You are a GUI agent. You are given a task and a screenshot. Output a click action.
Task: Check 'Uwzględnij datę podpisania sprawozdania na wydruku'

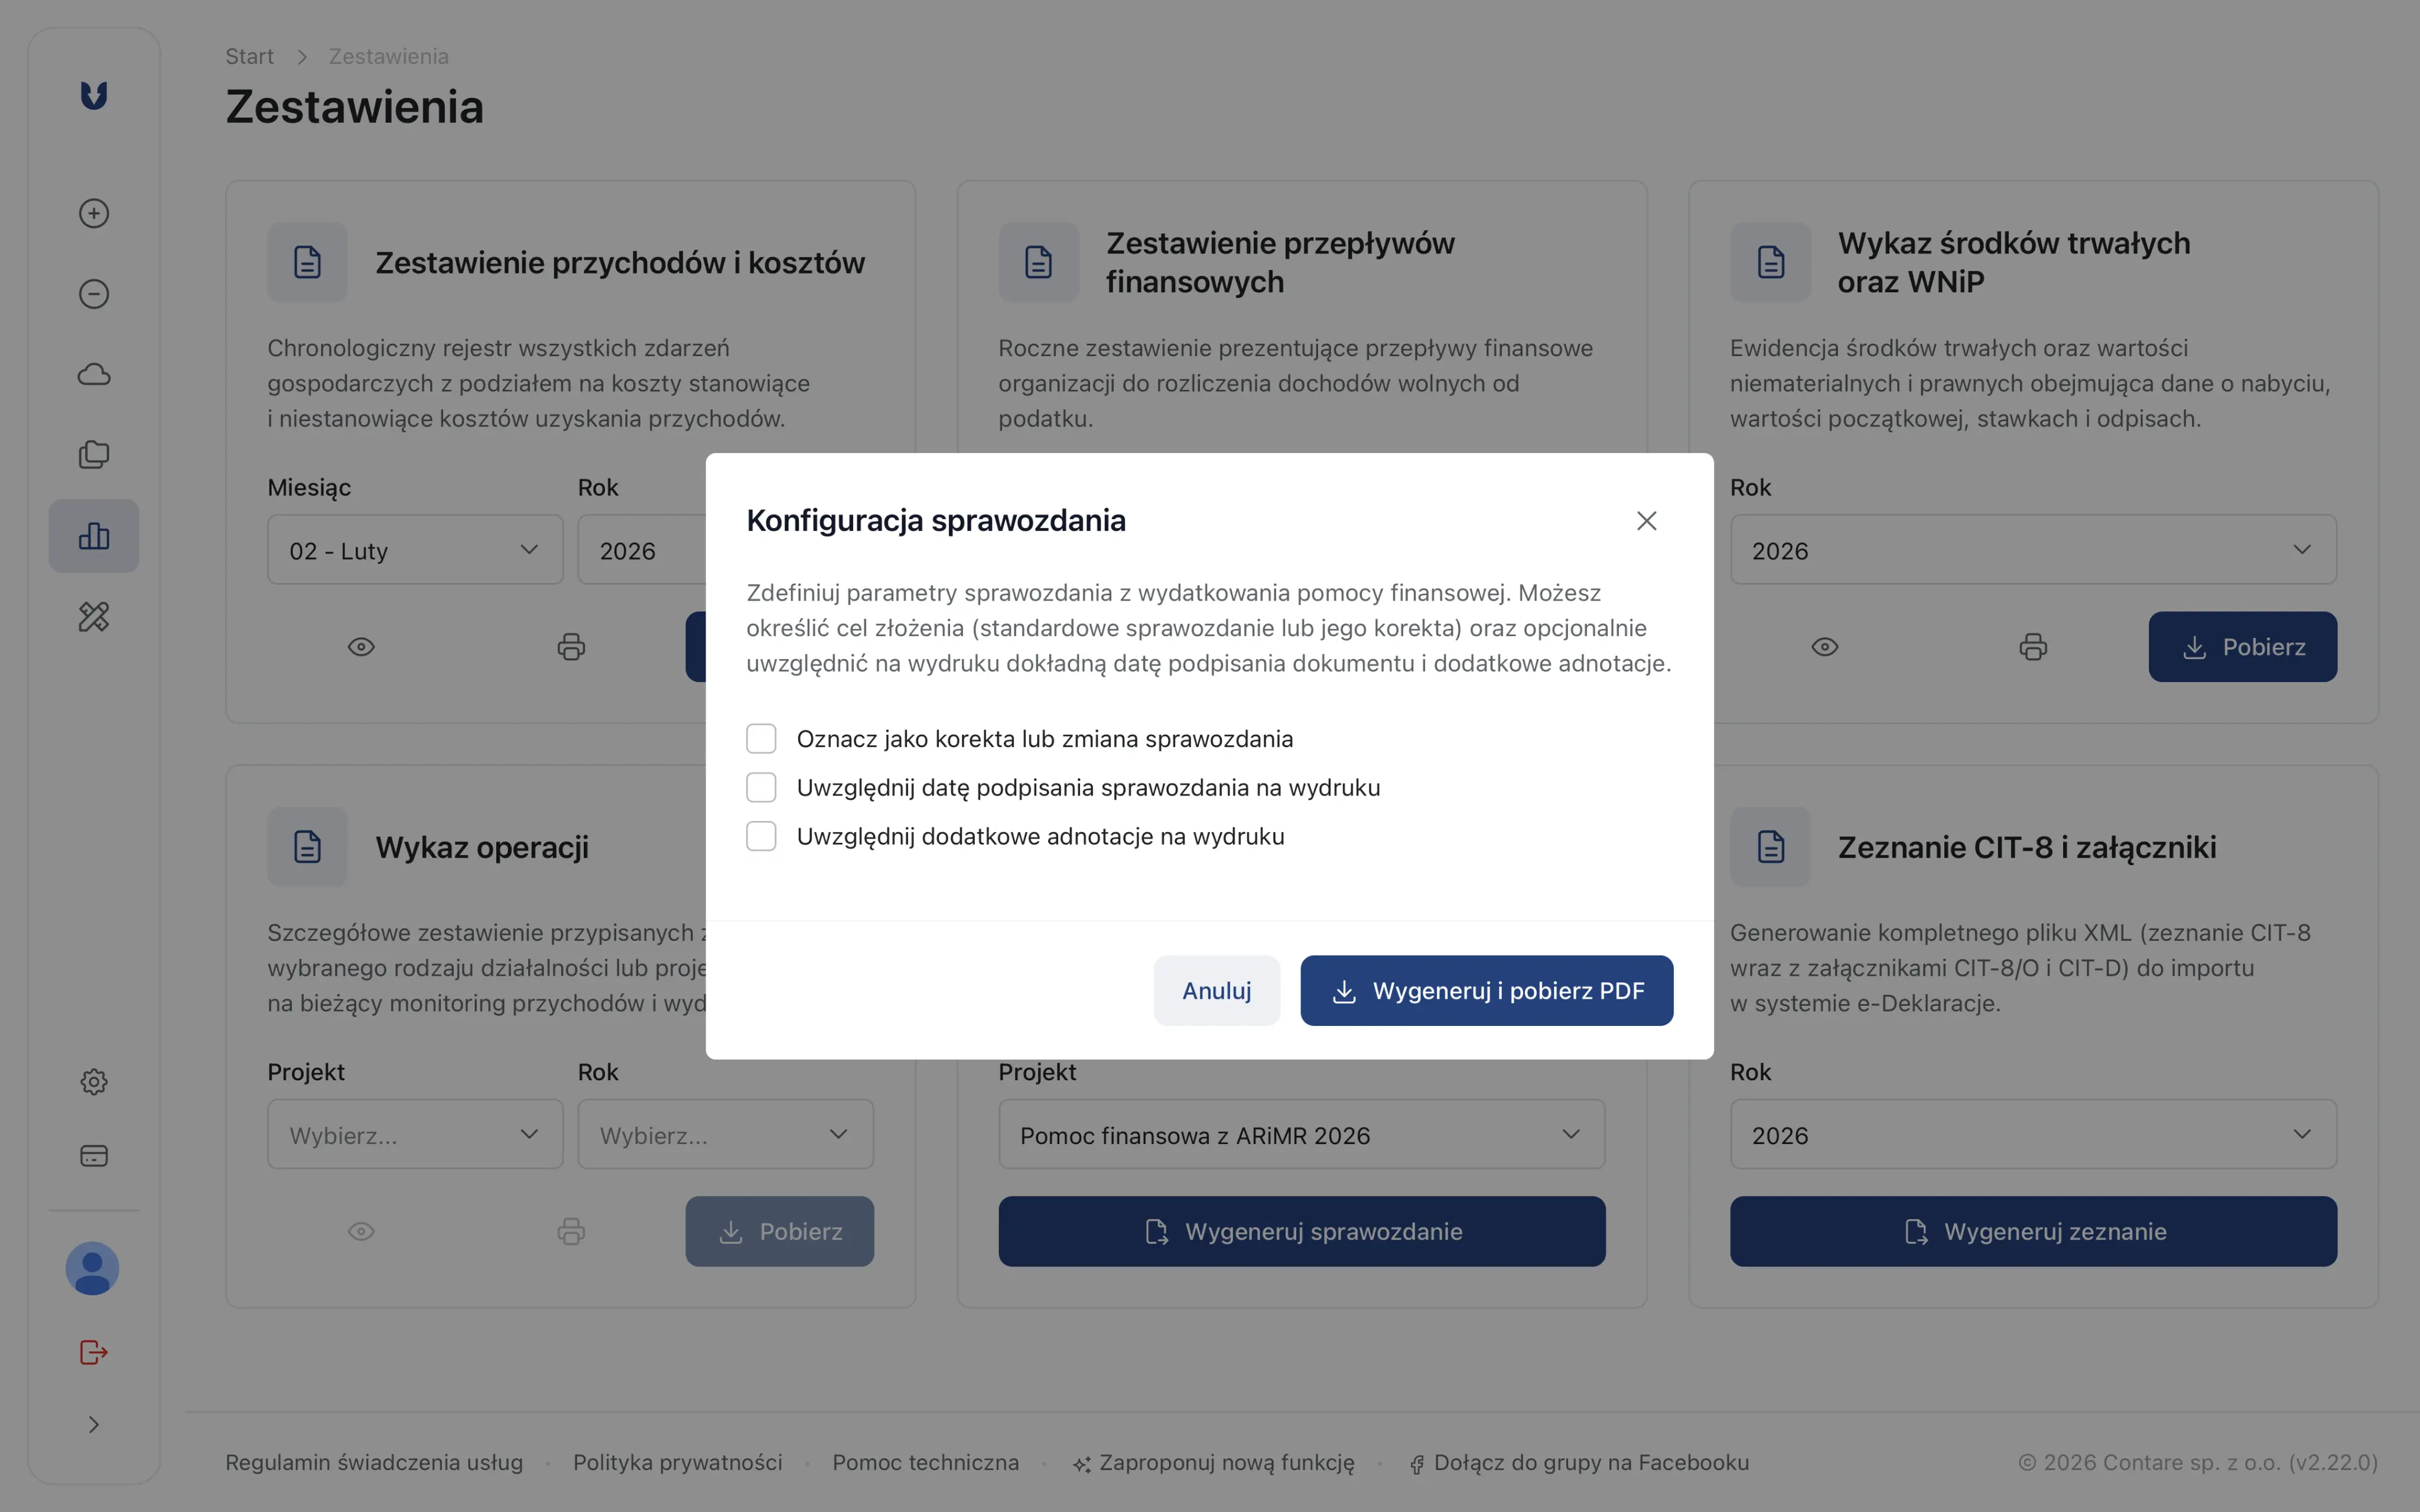(x=762, y=787)
